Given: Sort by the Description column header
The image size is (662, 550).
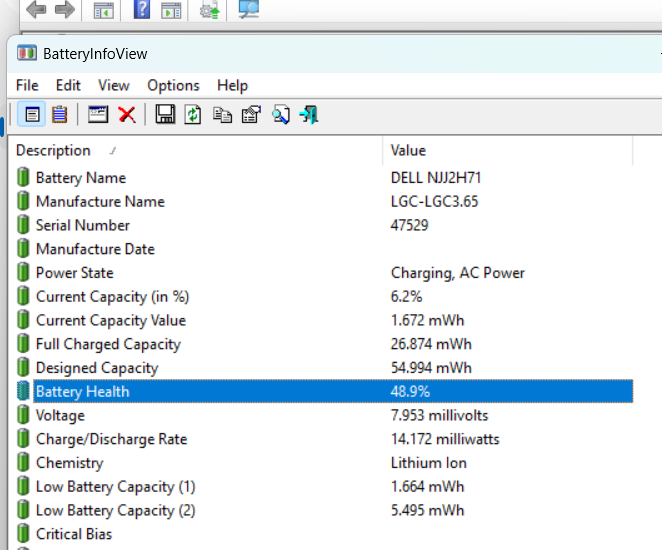Looking at the screenshot, I should pyautogui.click(x=195, y=150).
